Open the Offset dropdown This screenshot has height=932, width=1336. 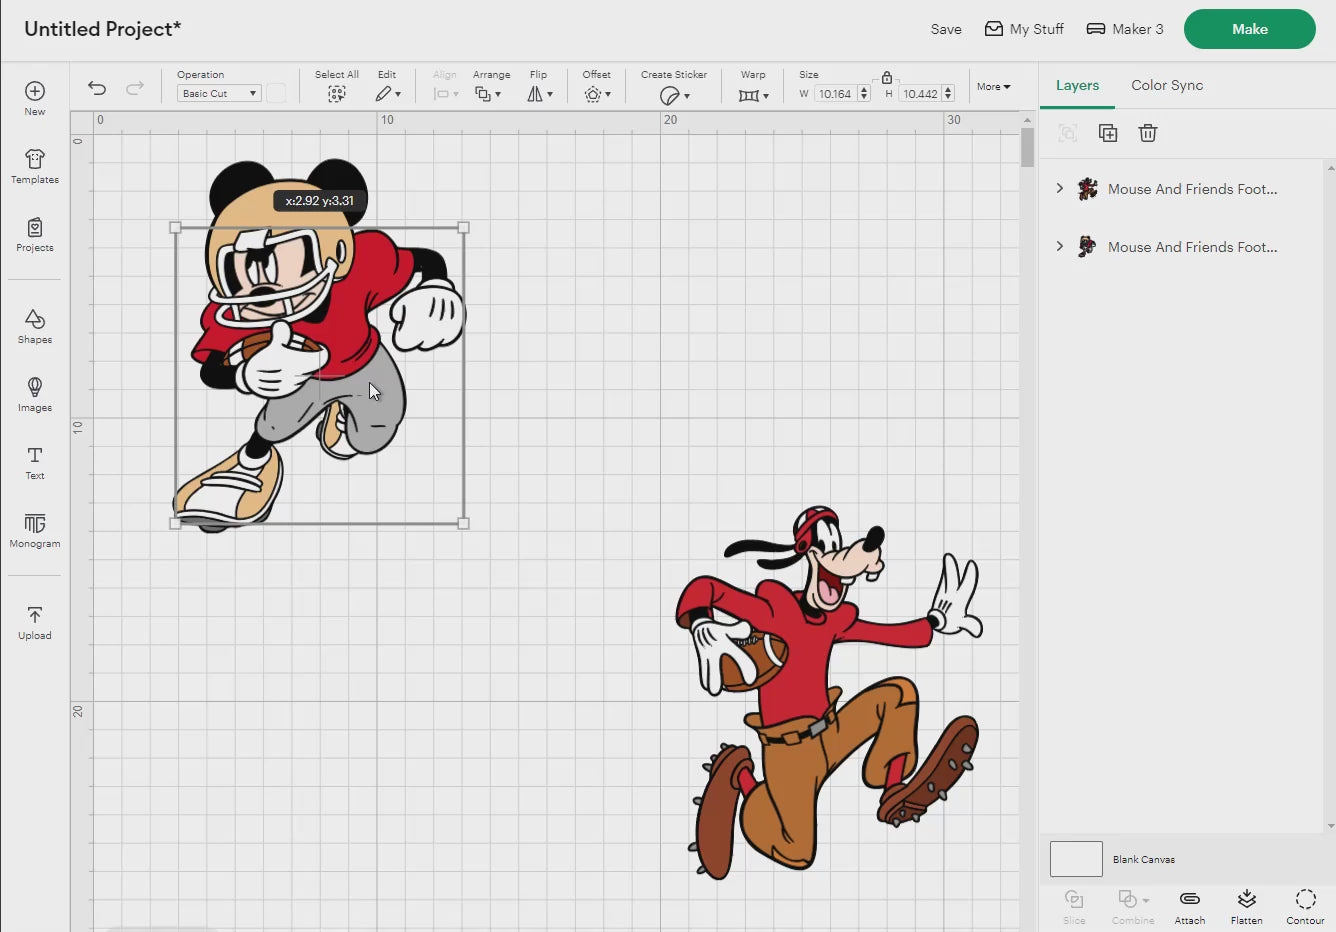click(x=597, y=94)
